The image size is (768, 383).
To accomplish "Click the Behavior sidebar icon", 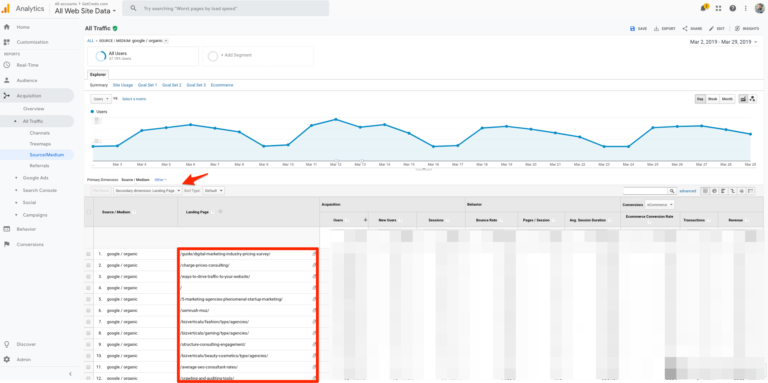I will click(x=6, y=229).
